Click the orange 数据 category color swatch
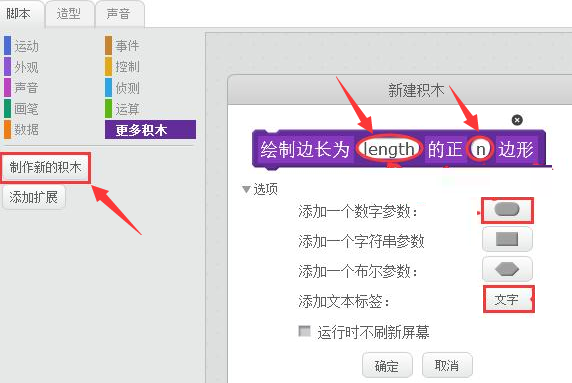Viewport: 572px width, 383px height. tap(7, 129)
